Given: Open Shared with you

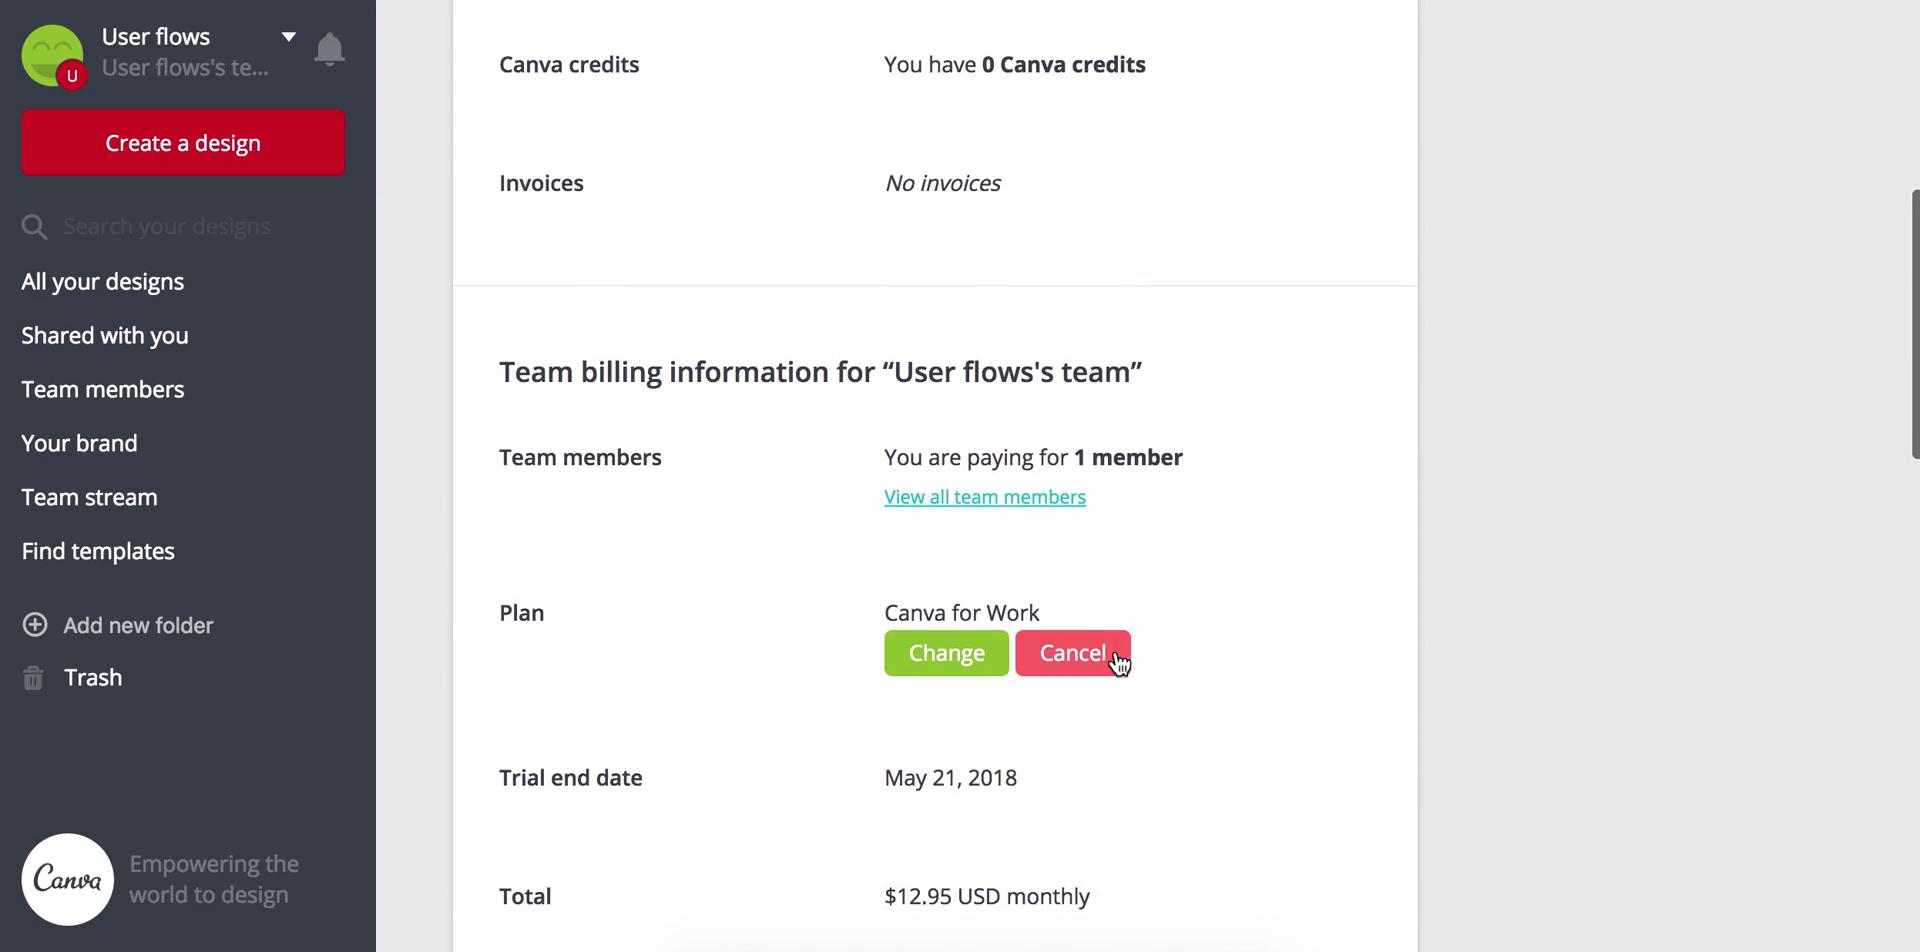Looking at the screenshot, I should click(105, 336).
